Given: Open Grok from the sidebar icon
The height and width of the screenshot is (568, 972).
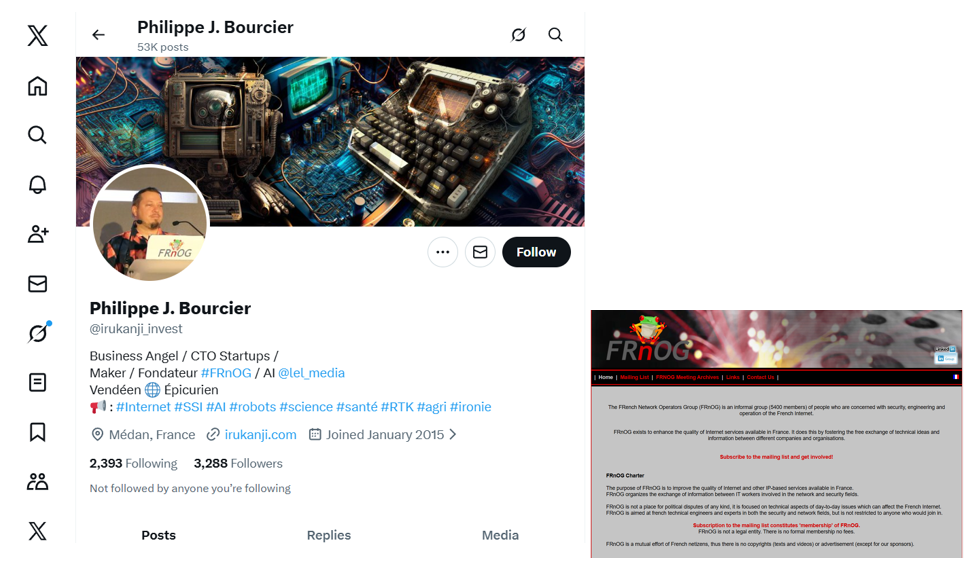Looking at the screenshot, I should [38, 333].
